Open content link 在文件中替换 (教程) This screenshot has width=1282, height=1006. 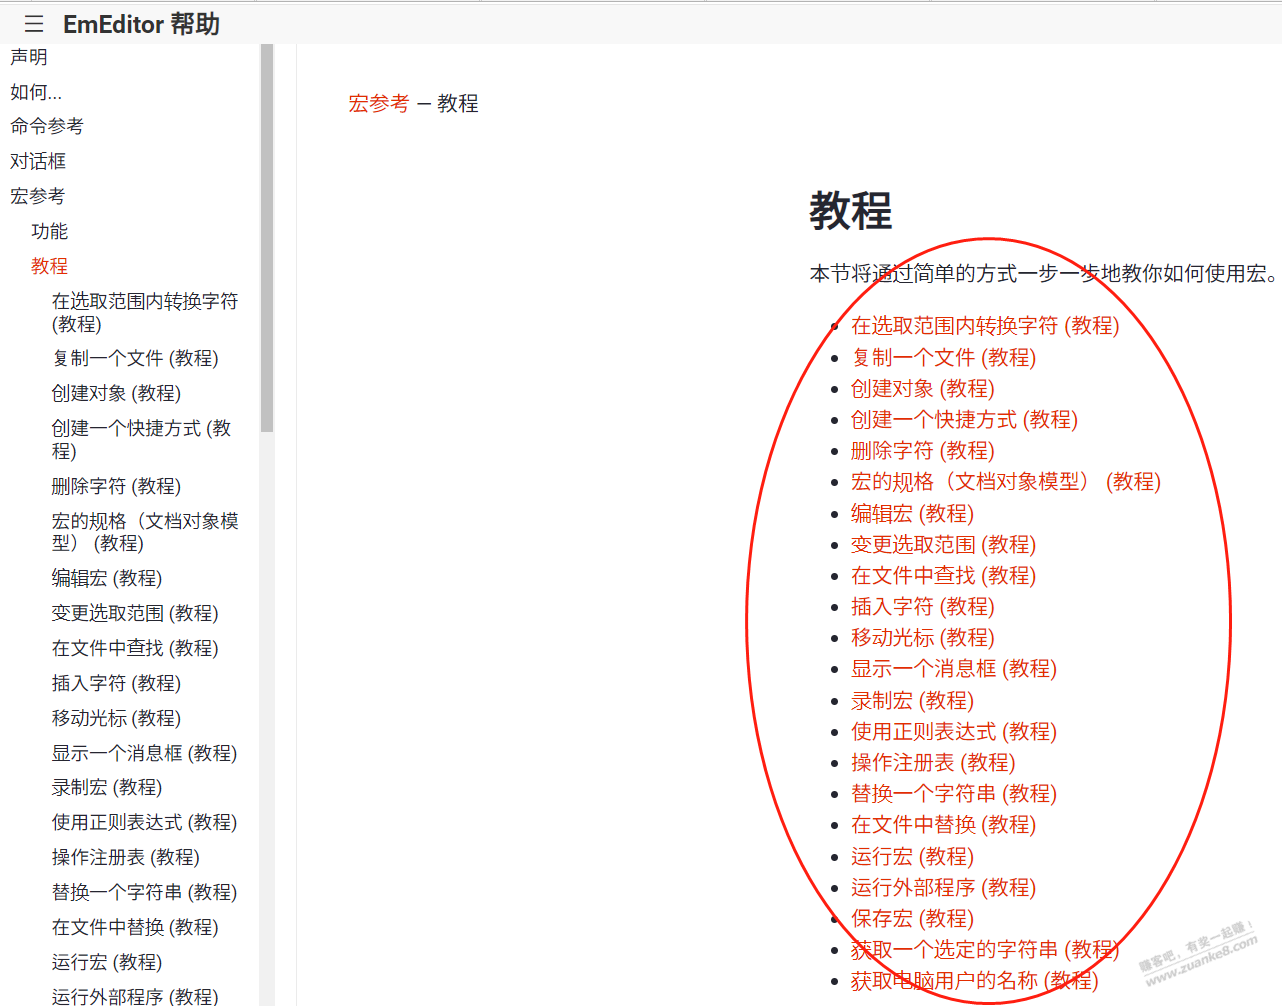point(944,824)
